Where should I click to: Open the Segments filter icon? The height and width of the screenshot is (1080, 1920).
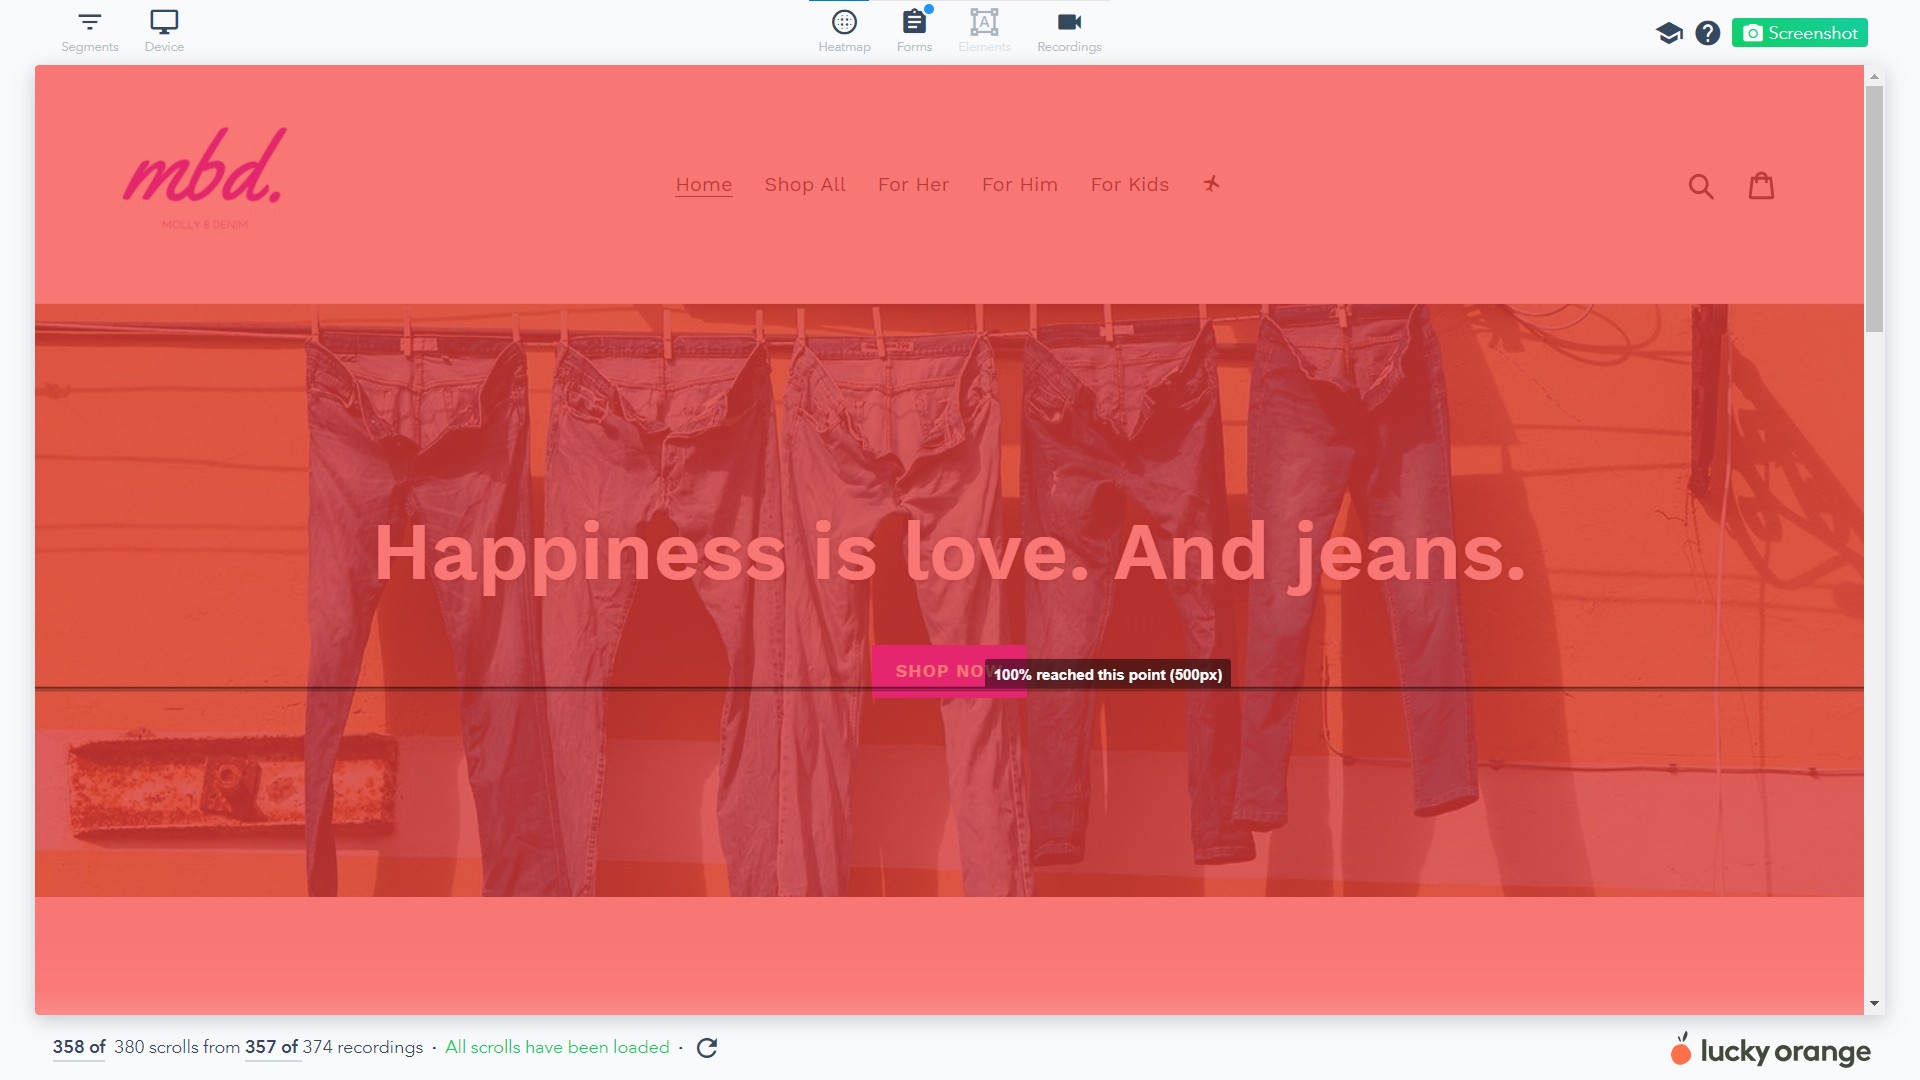pos(89,22)
